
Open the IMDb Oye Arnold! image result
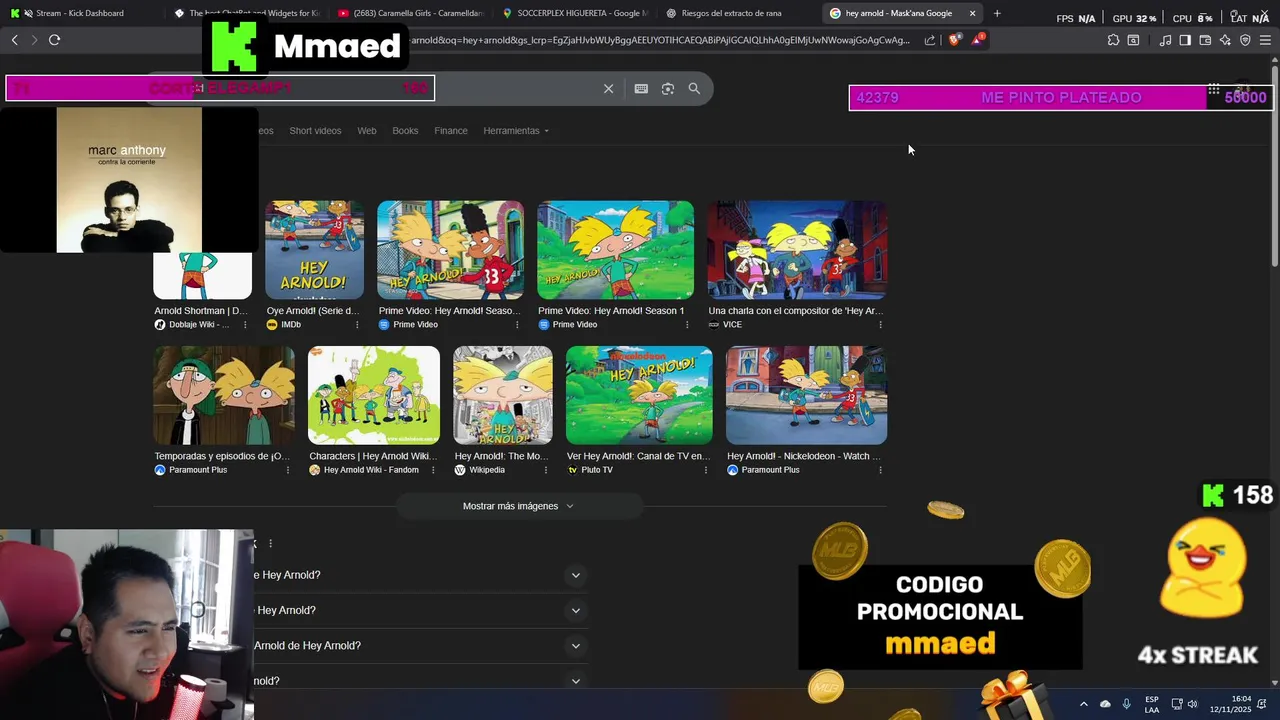[314, 250]
